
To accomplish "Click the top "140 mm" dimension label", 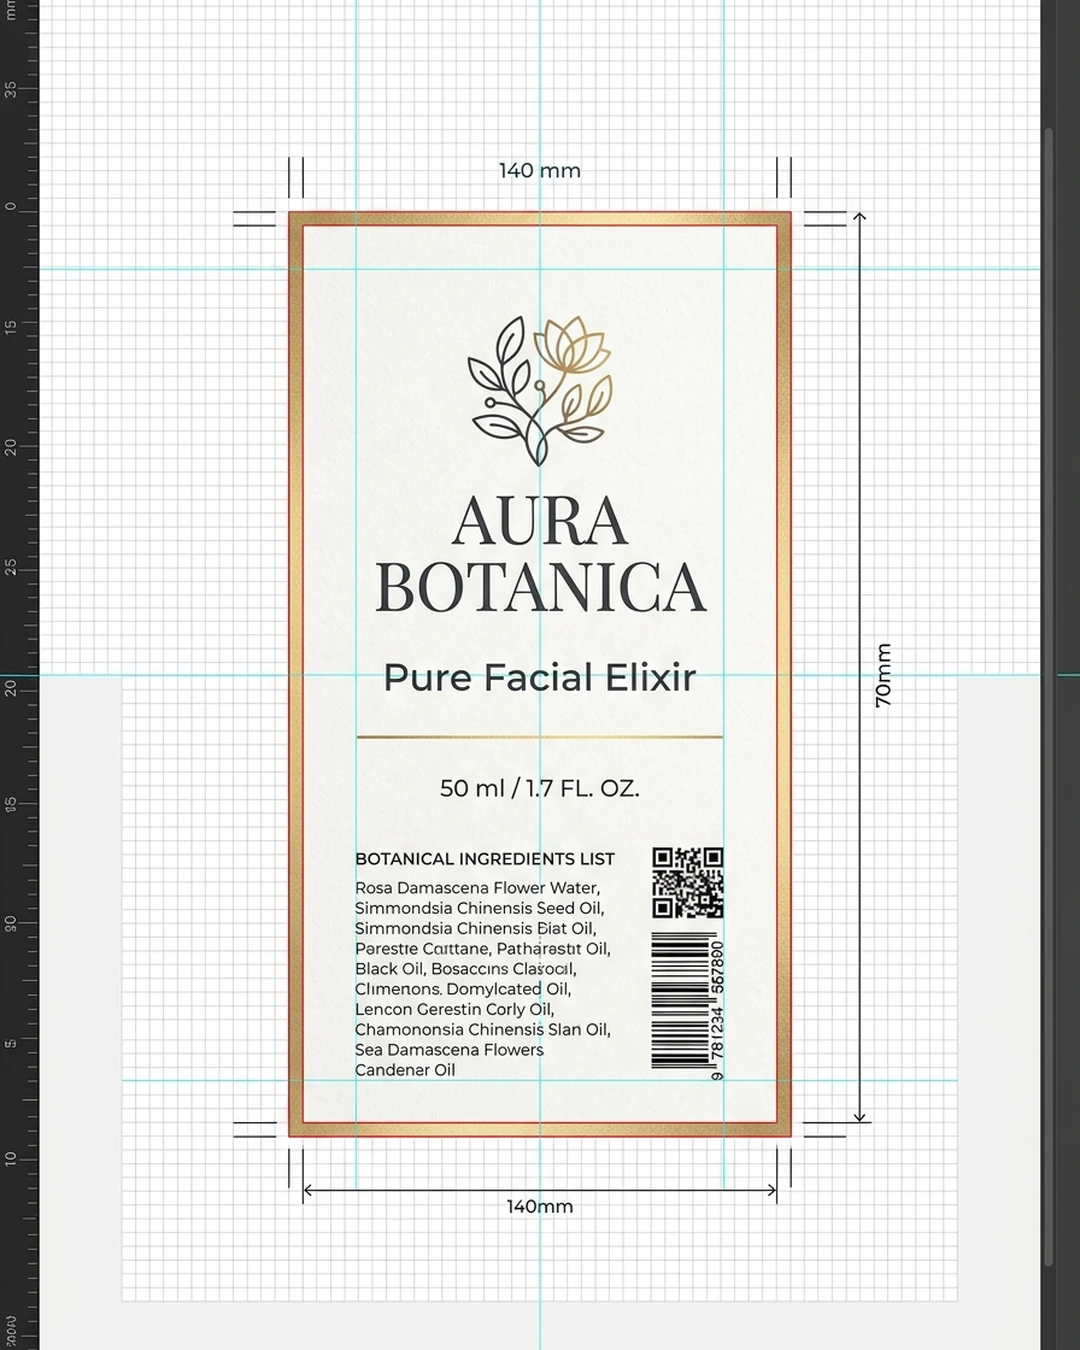I will 540,170.
